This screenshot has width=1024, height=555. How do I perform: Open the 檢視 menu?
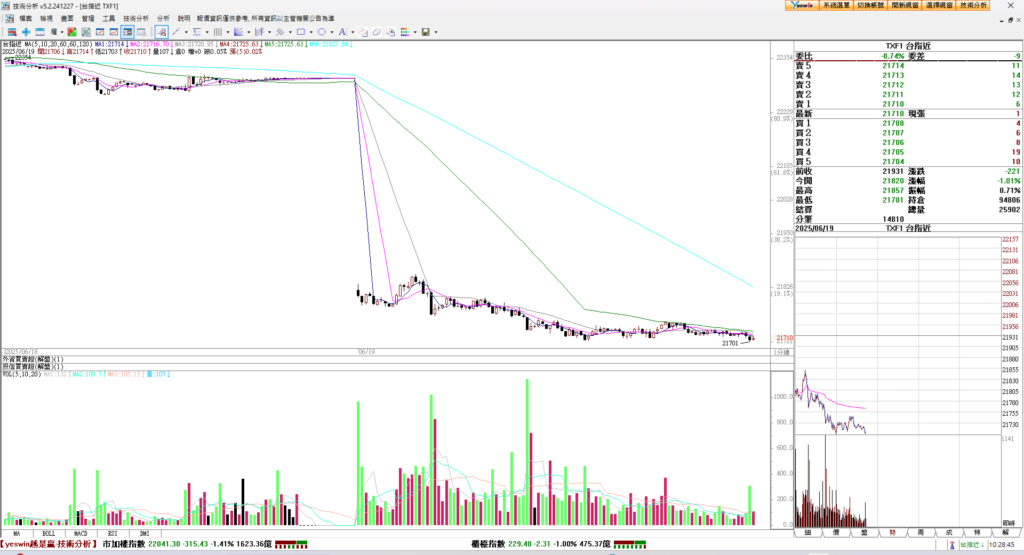46,18
